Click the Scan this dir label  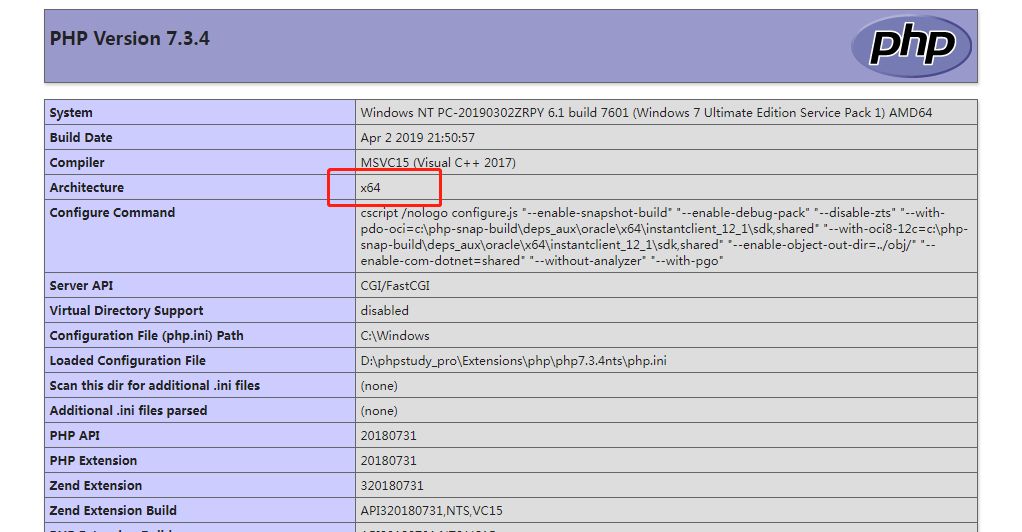coord(154,386)
